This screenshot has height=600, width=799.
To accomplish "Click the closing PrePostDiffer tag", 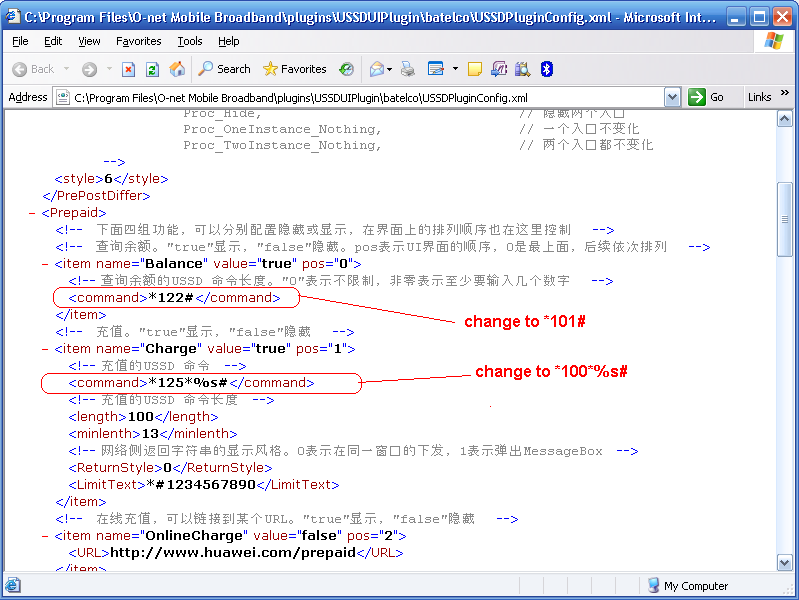I will pyautogui.click(x=97, y=196).
